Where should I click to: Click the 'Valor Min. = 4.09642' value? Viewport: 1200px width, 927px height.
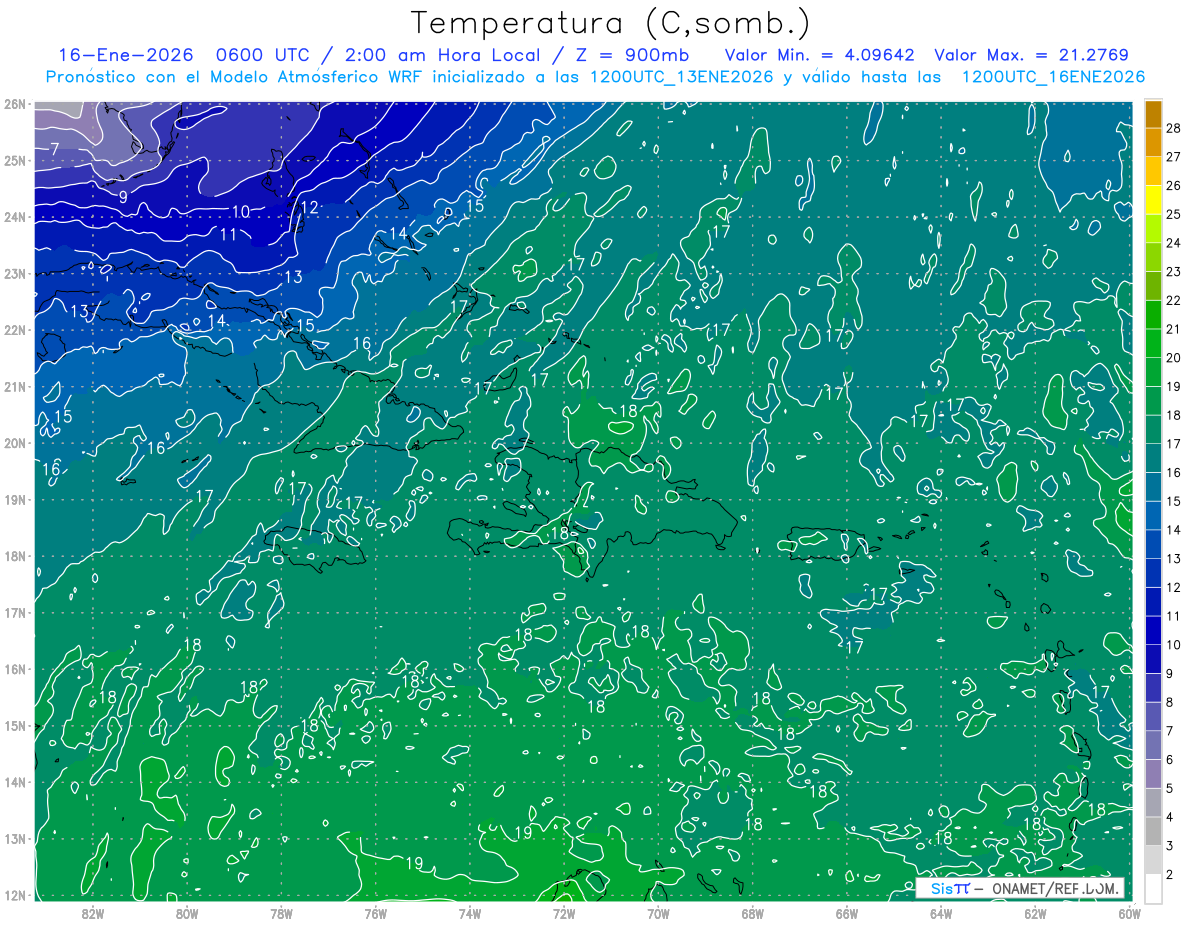click(819, 55)
